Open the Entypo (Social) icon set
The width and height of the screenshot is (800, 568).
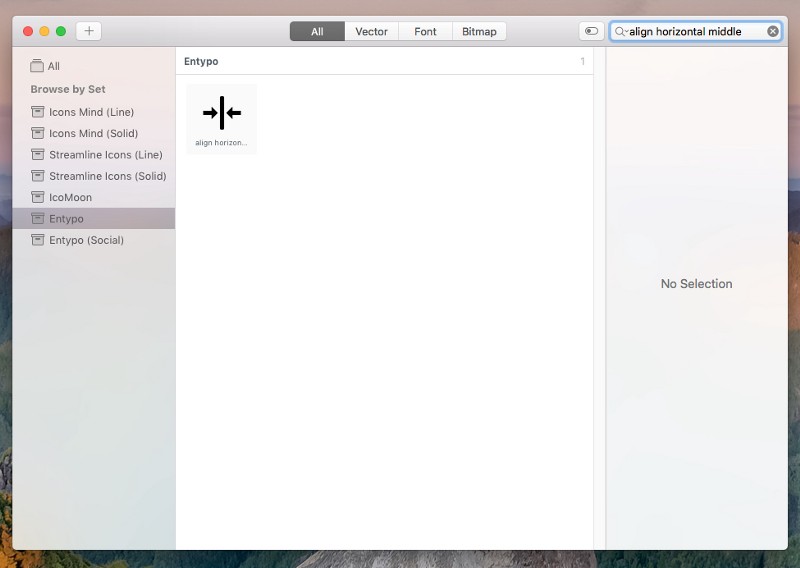click(86, 240)
